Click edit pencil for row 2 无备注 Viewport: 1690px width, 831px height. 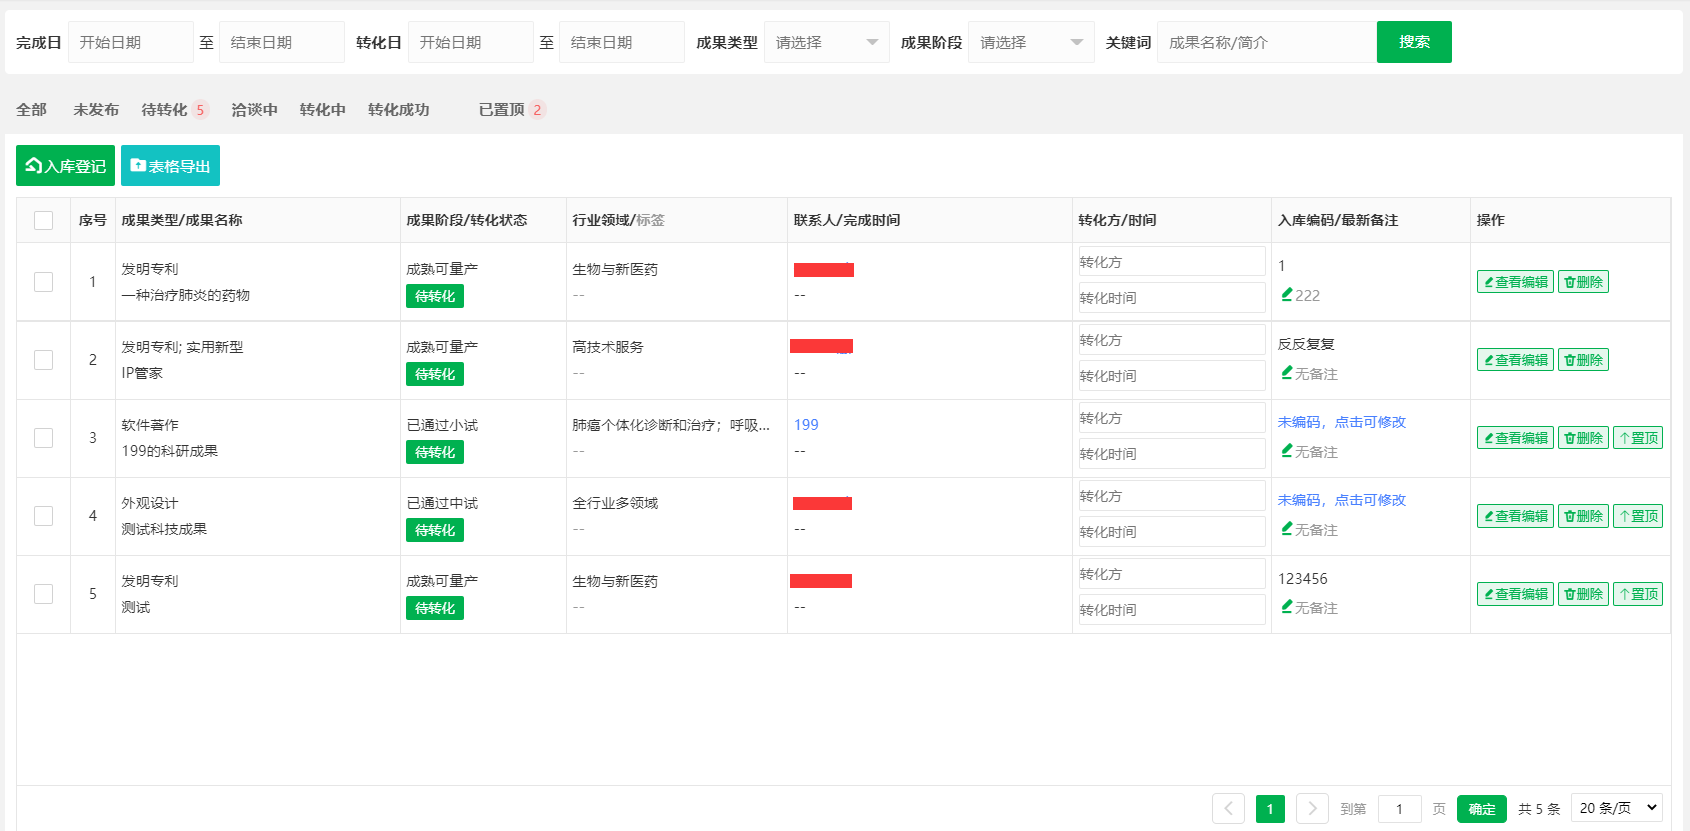(x=1287, y=373)
